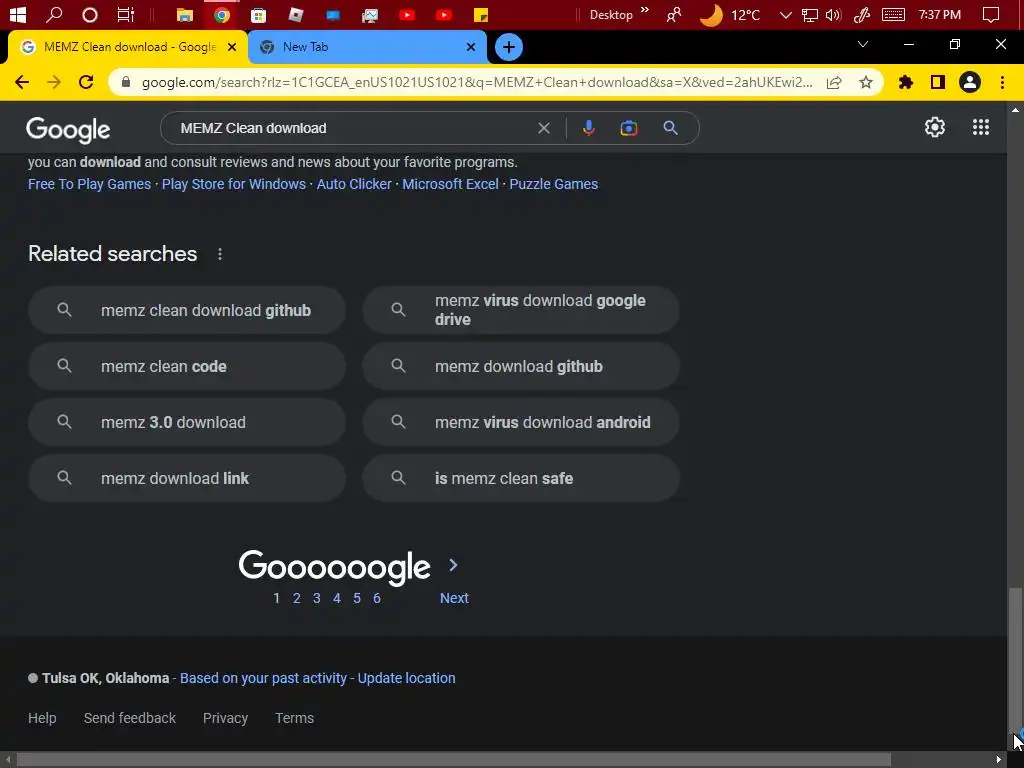Image resolution: width=1024 pixels, height=768 pixels.
Task: Open File Explorer from taskbar
Action: 185,14
